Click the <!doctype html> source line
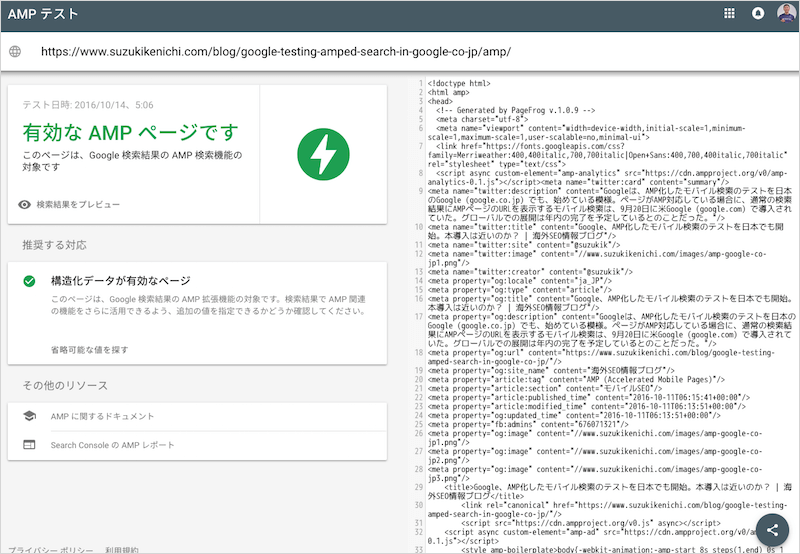This screenshot has height=554, width=800. click(x=459, y=83)
